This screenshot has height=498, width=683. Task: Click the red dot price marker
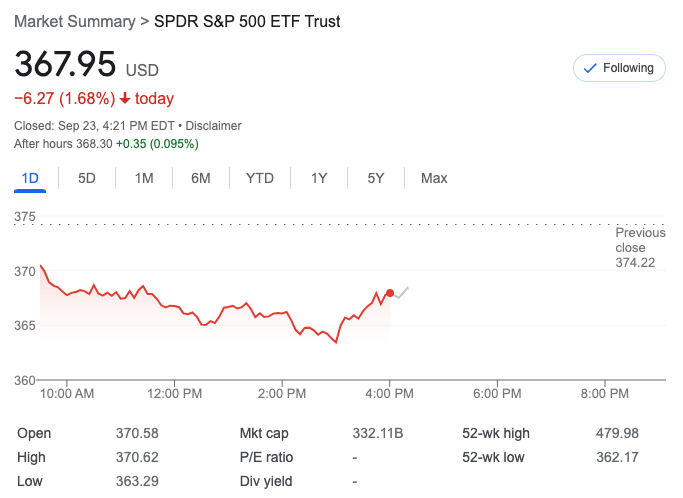(x=389, y=293)
